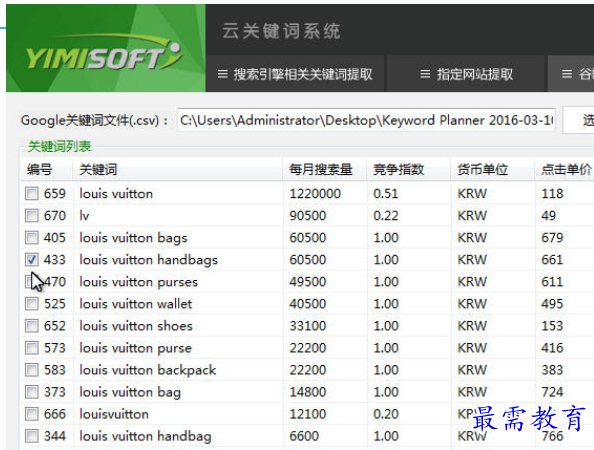Check the box for row 525
The height and width of the screenshot is (450, 594).
(x=31, y=303)
